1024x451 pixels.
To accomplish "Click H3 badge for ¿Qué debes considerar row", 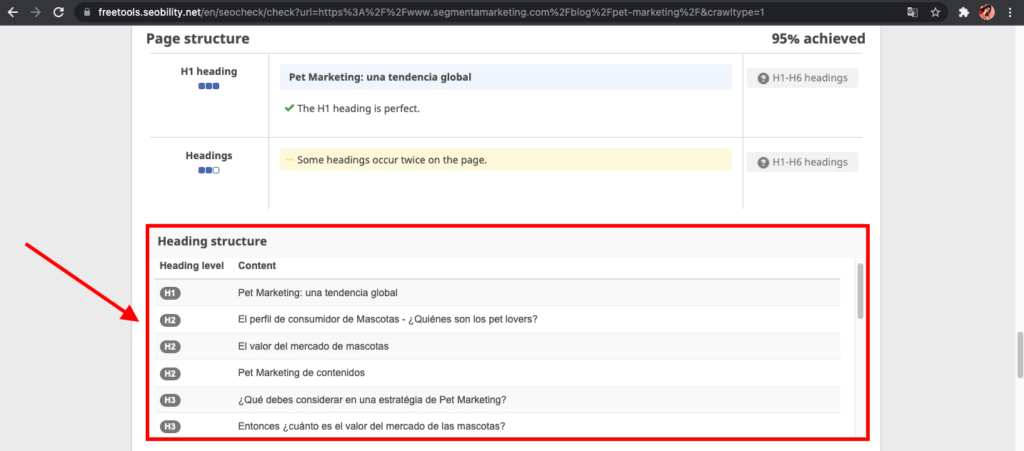I will click(x=170, y=400).
